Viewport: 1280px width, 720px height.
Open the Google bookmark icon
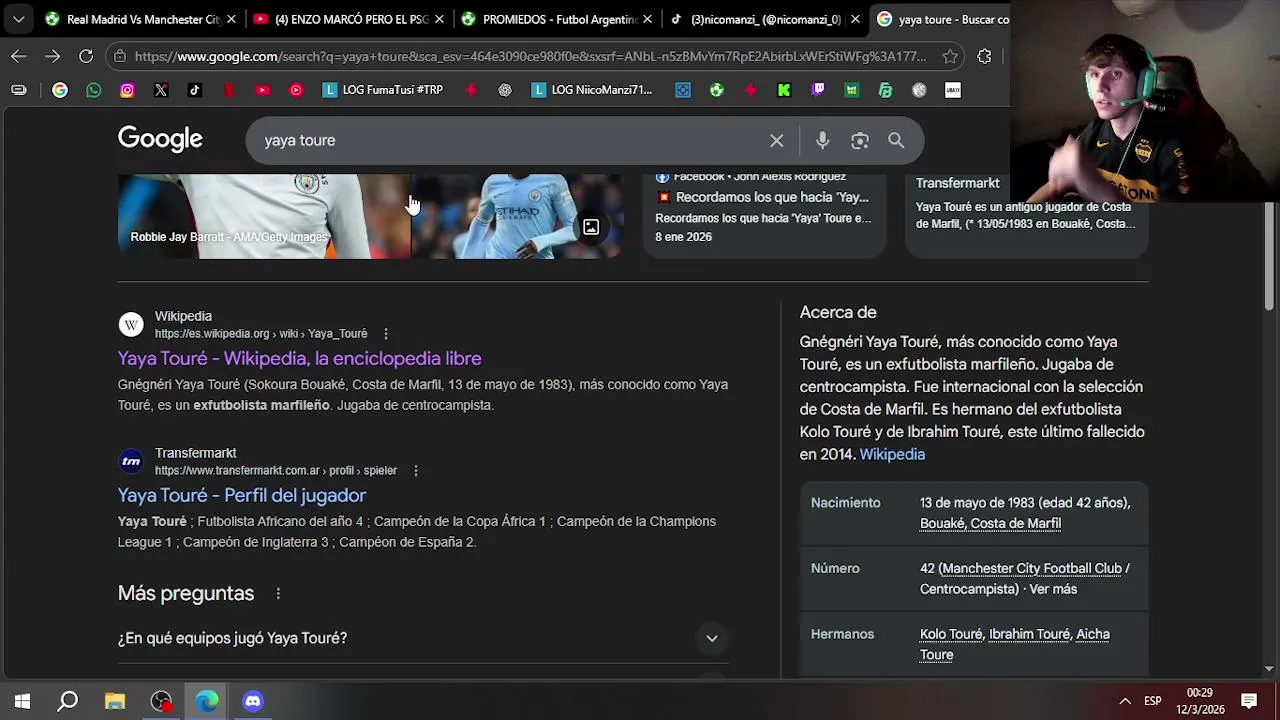60,90
